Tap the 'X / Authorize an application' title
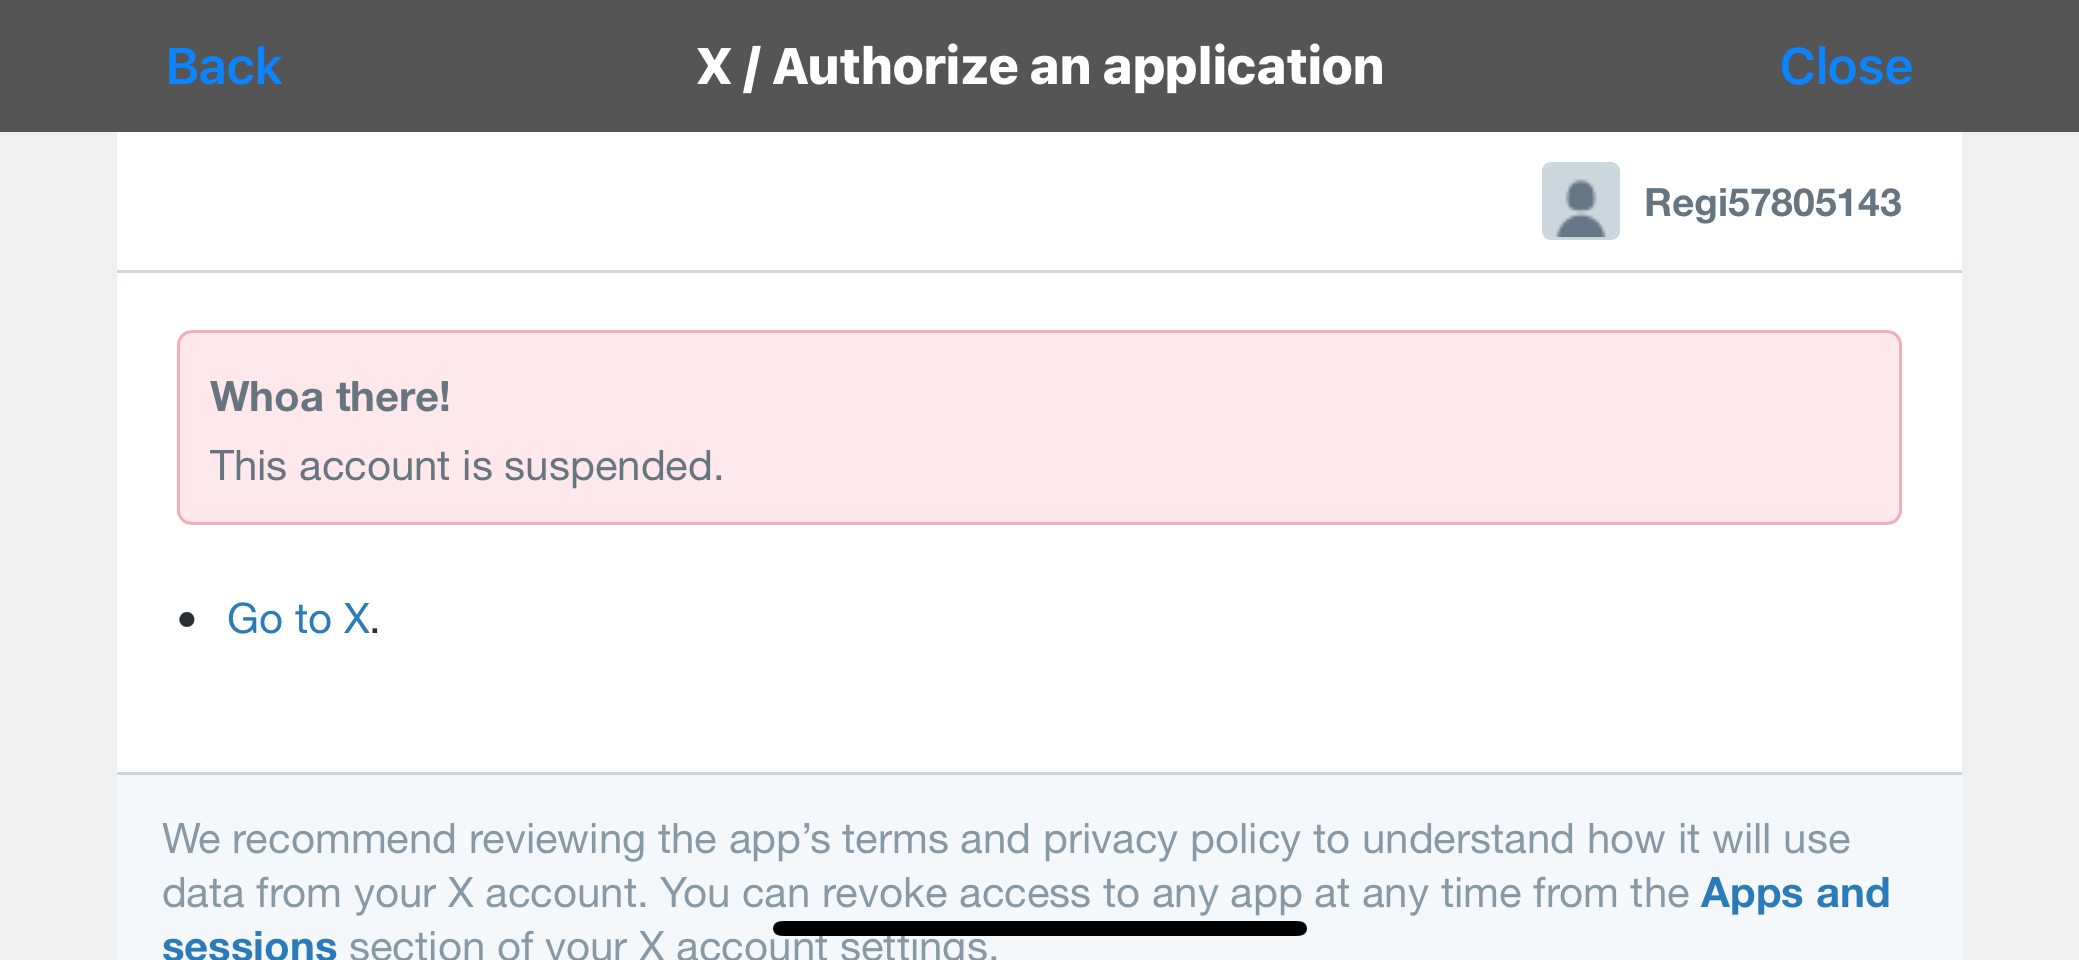The width and height of the screenshot is (2079, 960). (1040, 67)
